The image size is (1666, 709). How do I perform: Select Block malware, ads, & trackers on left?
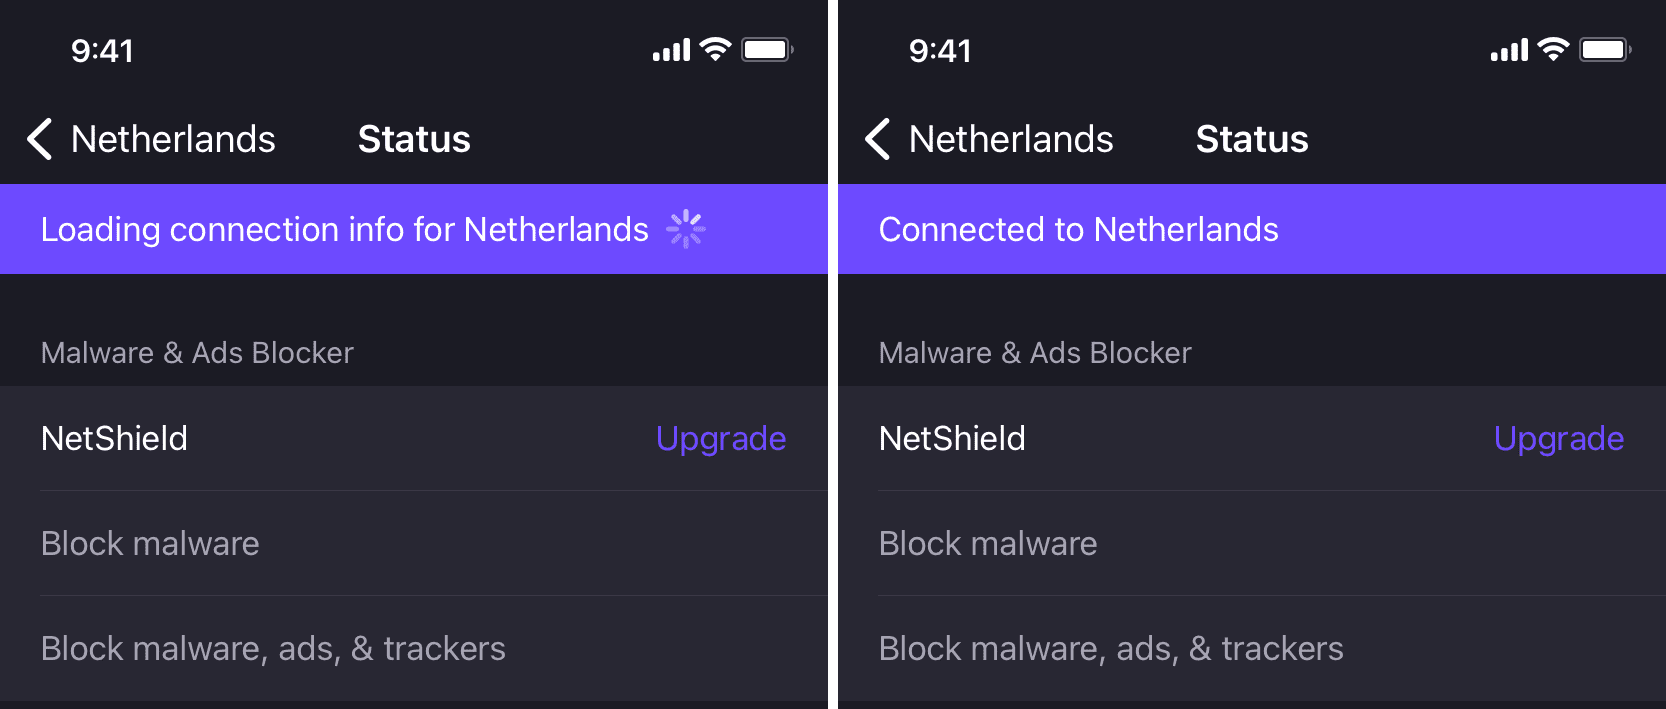pyautogui.click(x=414, y=648)
